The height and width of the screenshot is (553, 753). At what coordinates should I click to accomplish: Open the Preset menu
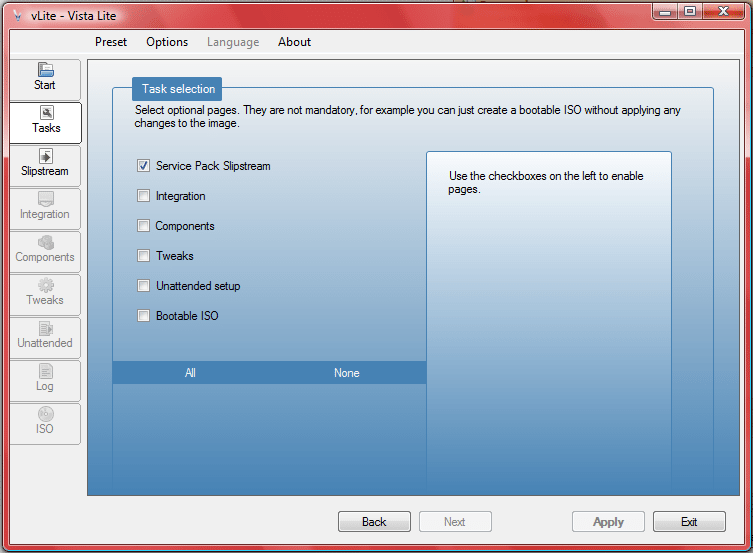(x=111, y=42)
